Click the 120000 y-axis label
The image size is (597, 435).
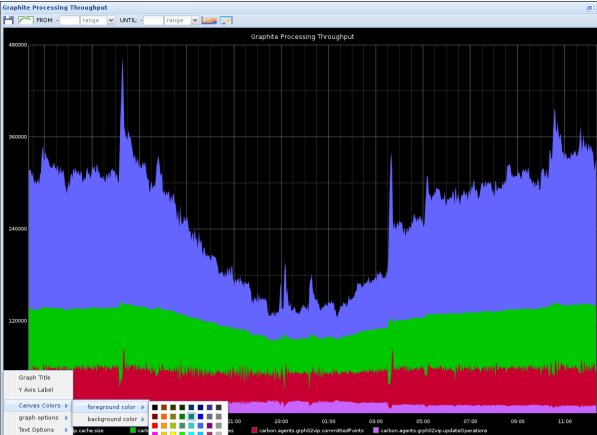point(18,321)
